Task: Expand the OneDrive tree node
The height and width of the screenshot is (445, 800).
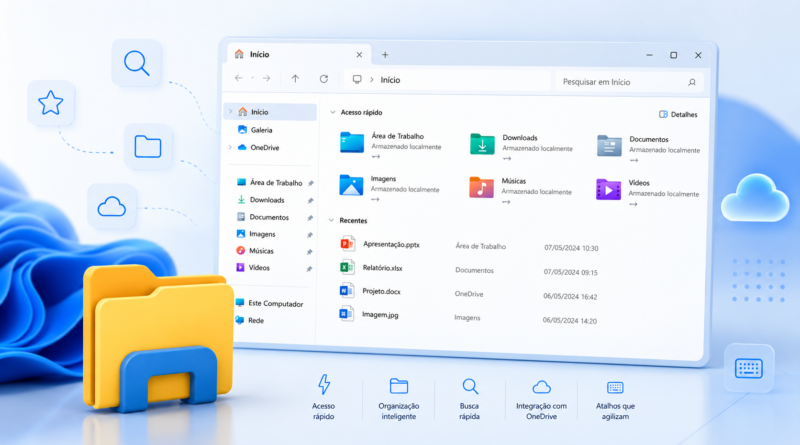Action: (230, 147)
